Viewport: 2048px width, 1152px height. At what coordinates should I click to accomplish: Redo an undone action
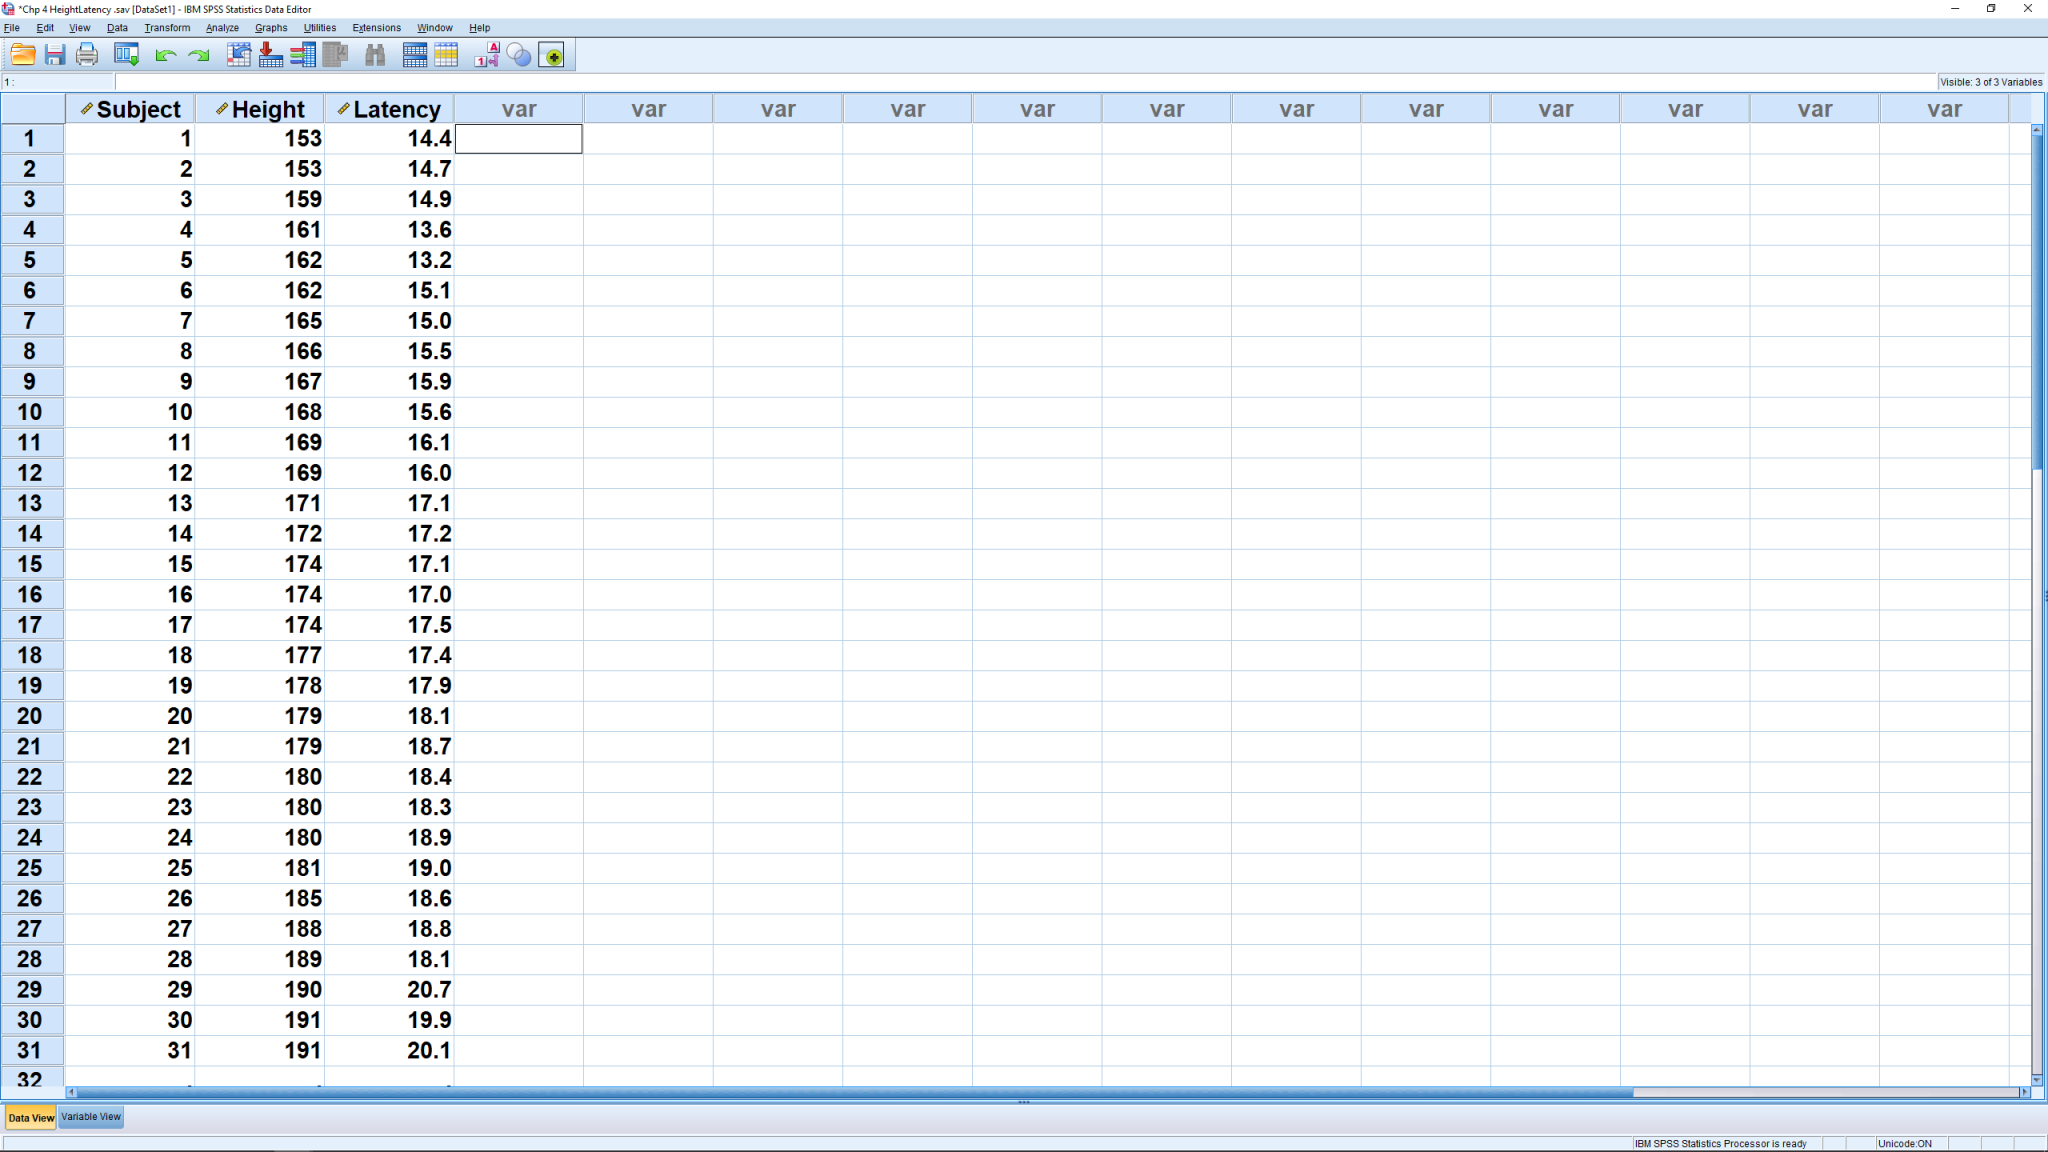[x=199, y=55]
